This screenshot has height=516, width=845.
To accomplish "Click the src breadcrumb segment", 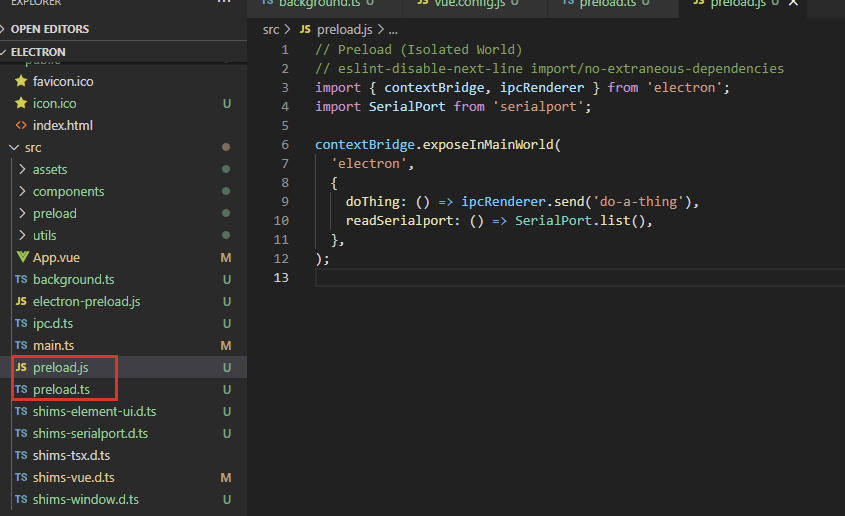I will (271, 30).
